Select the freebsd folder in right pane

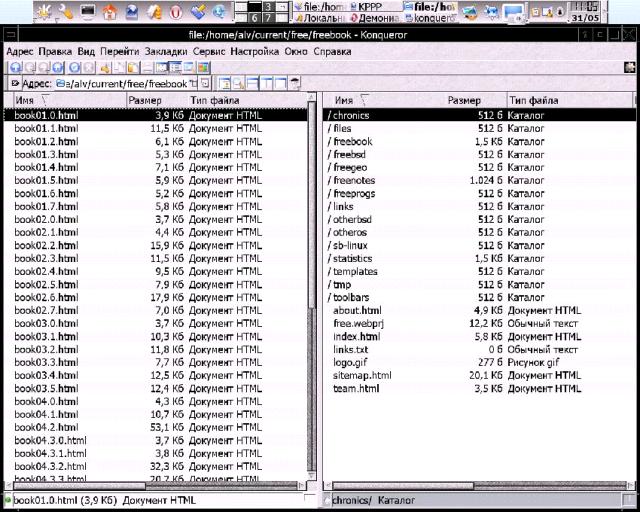(x=348, y=154)
